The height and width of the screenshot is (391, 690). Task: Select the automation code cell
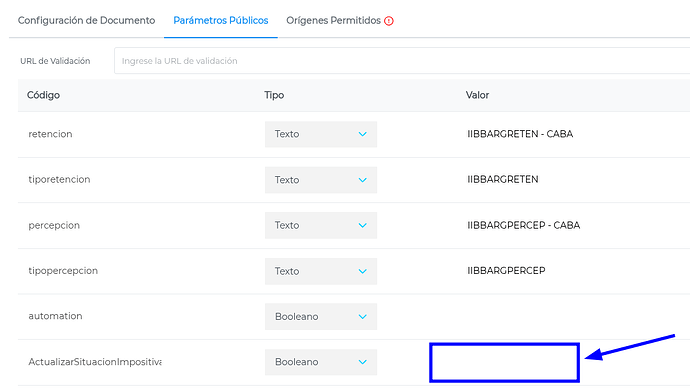55,316
